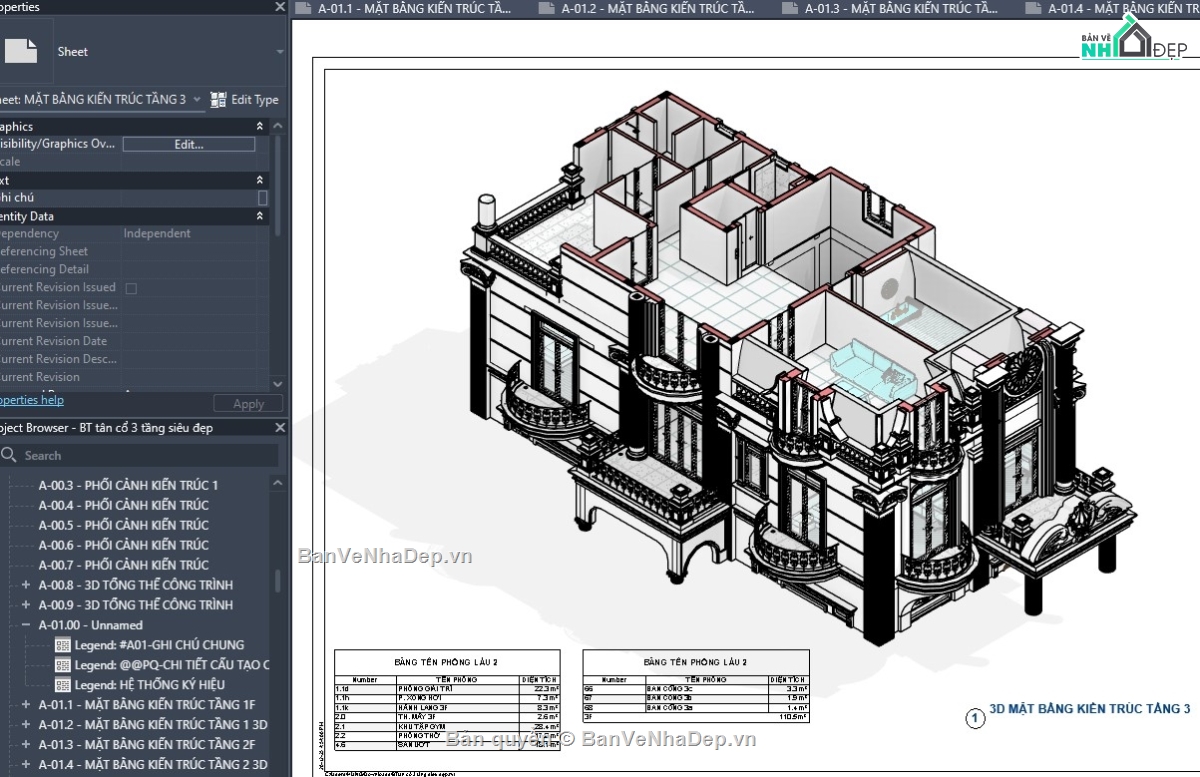
Task: Switch to the A-01.2 view tab
Action: 657,9
